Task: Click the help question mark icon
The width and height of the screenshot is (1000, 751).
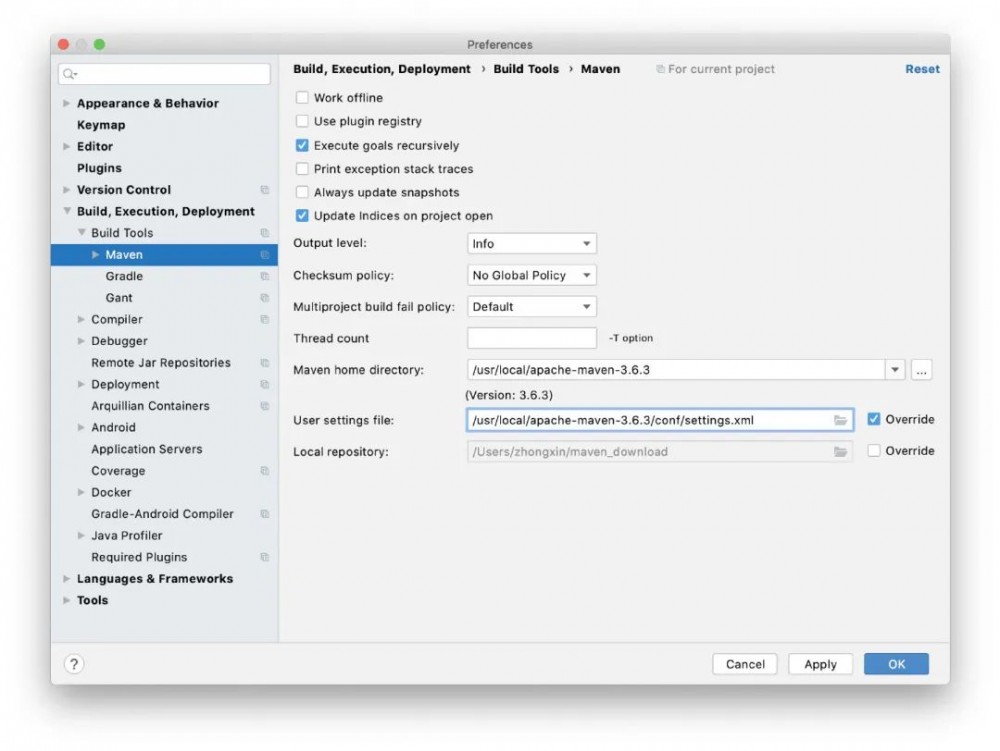Action: coord(74,664)
